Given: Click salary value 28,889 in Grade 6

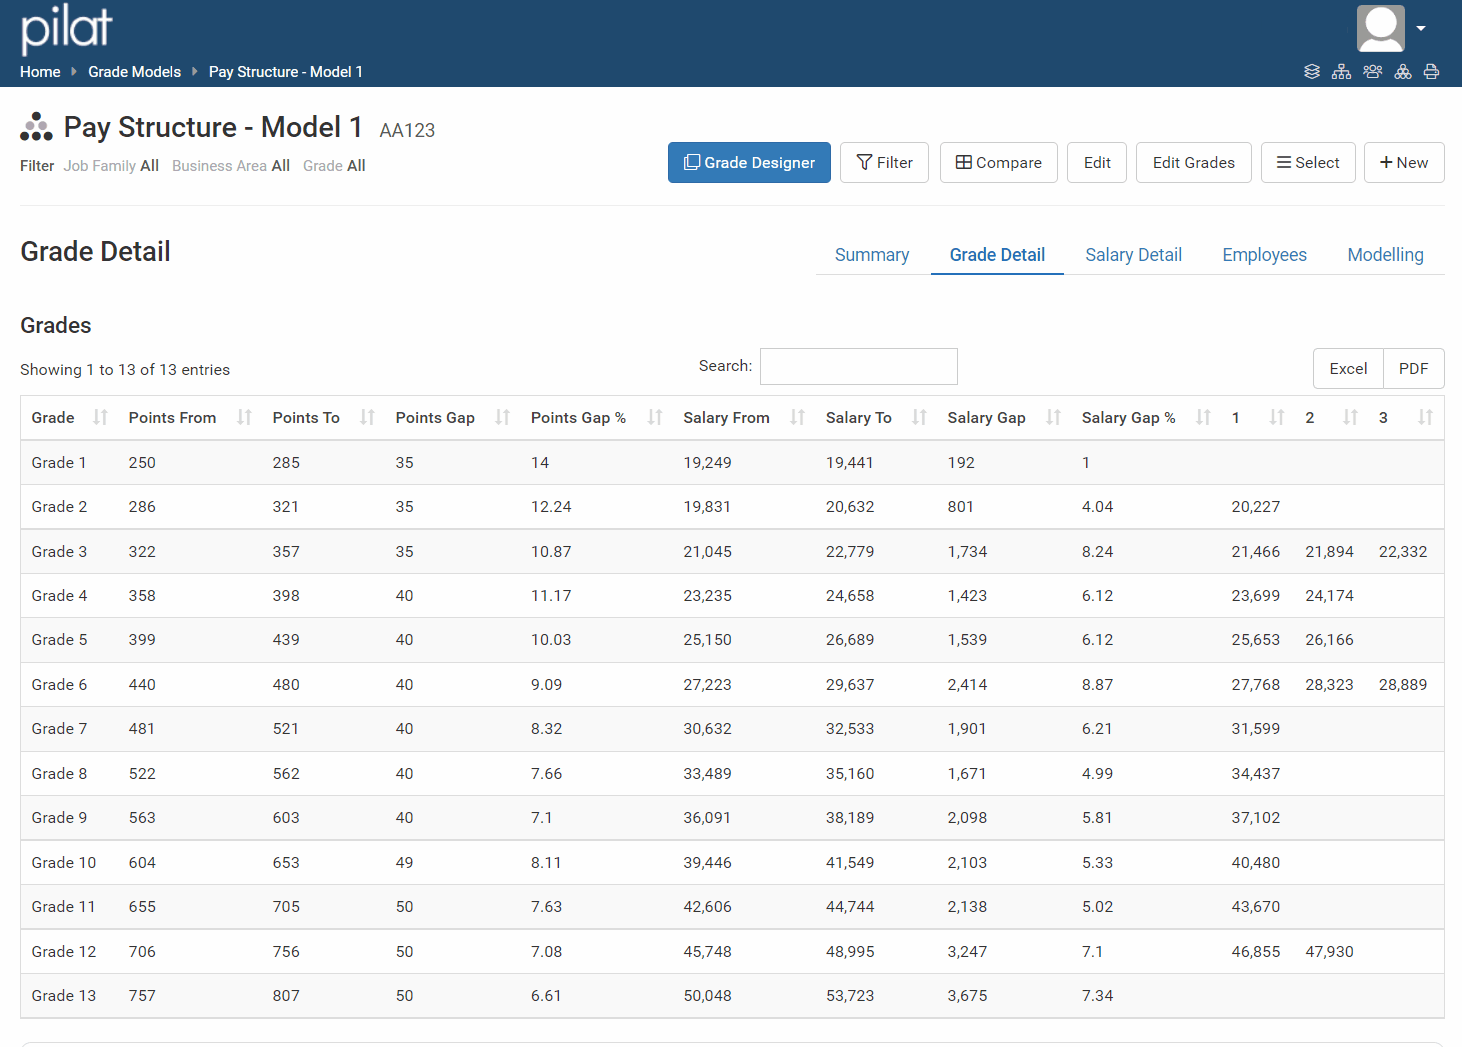Looking at the screenshot, I should pyautogui.click(x=1403, y=685).
